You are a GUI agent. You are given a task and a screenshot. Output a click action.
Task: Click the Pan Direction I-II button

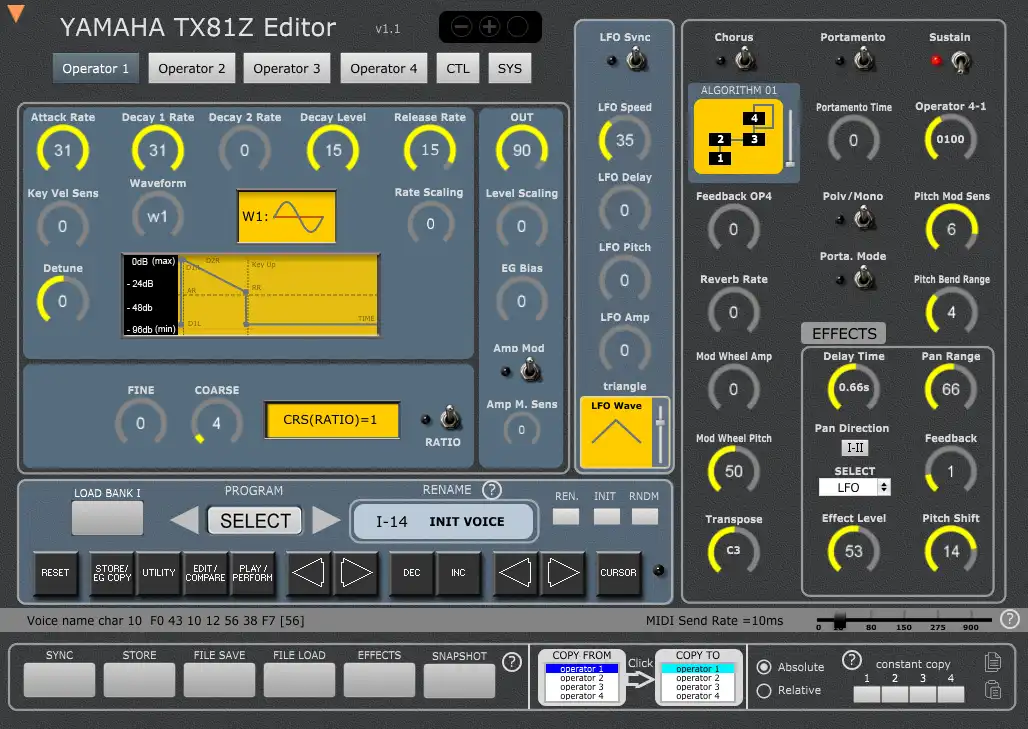point(855,448)
